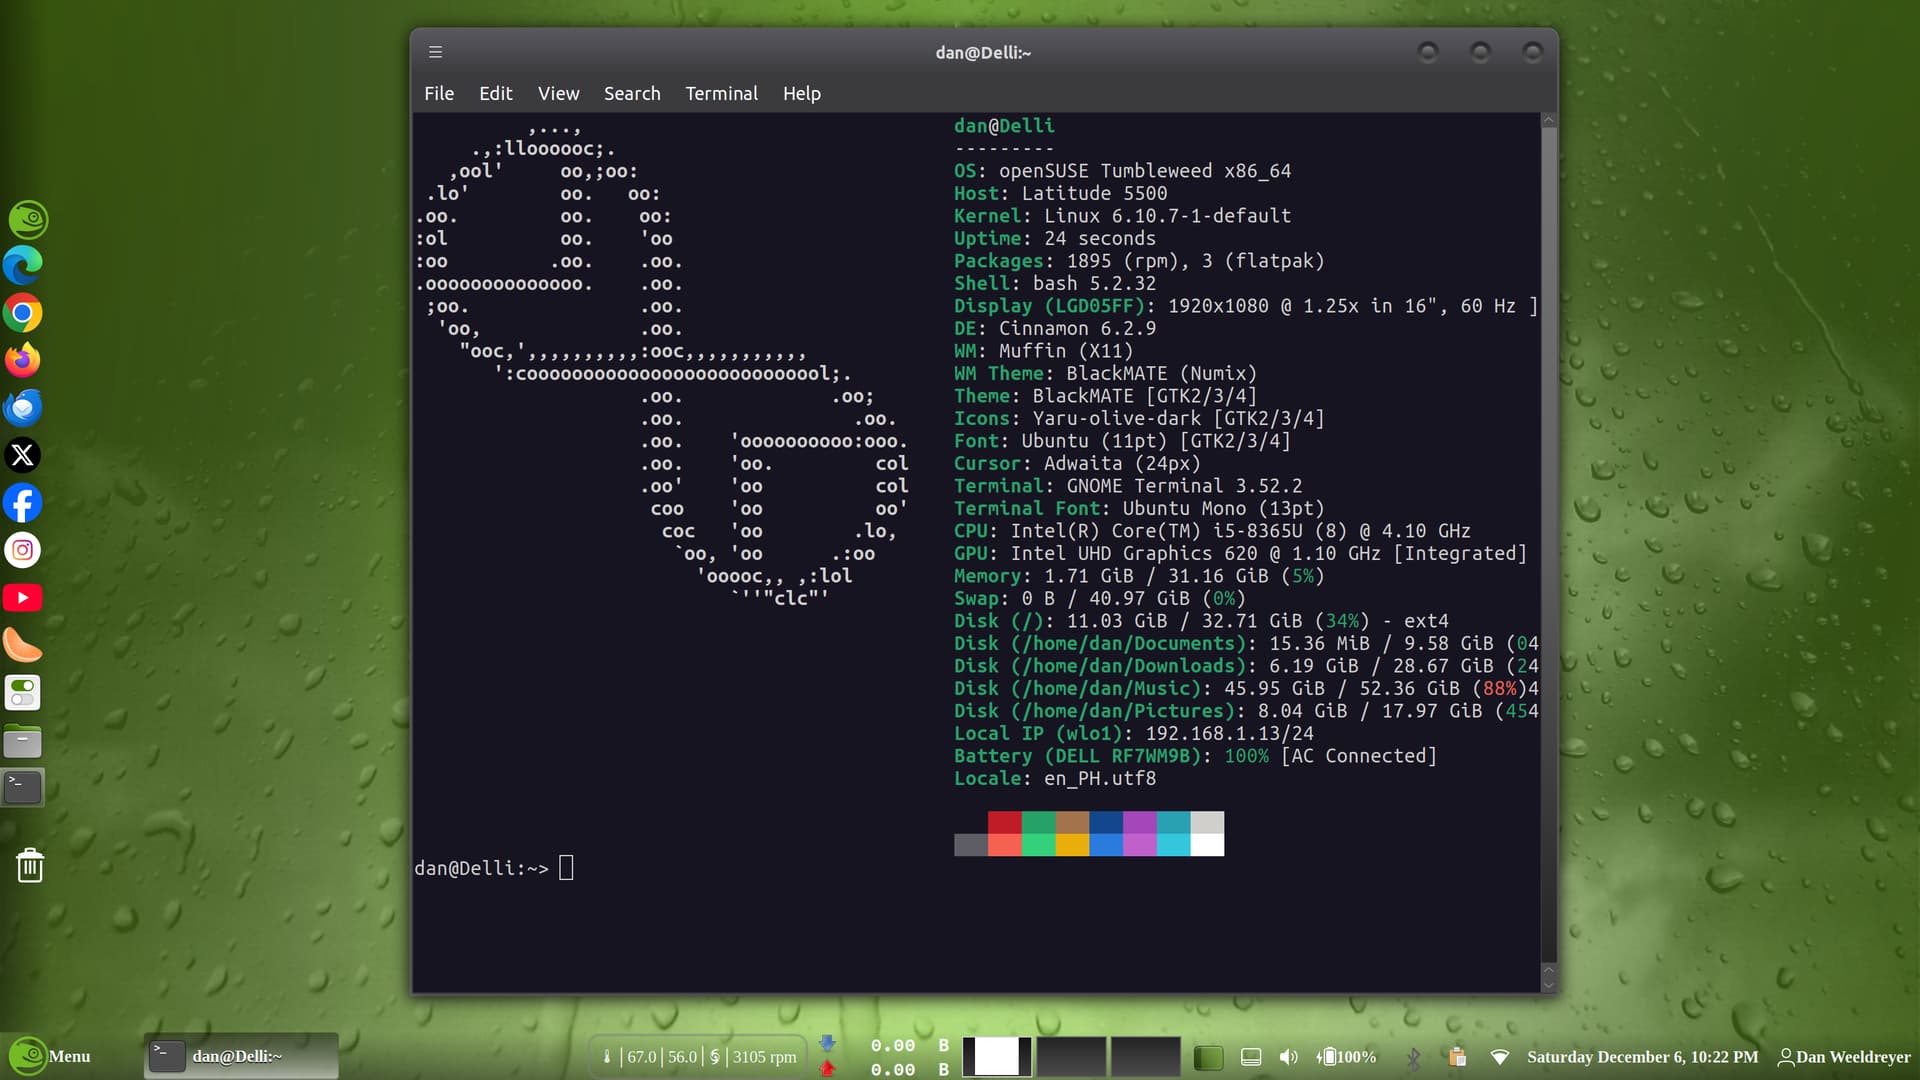Click the Bluetooth tray icon
The image size is (1920, 1080).
[1413, 1057]
